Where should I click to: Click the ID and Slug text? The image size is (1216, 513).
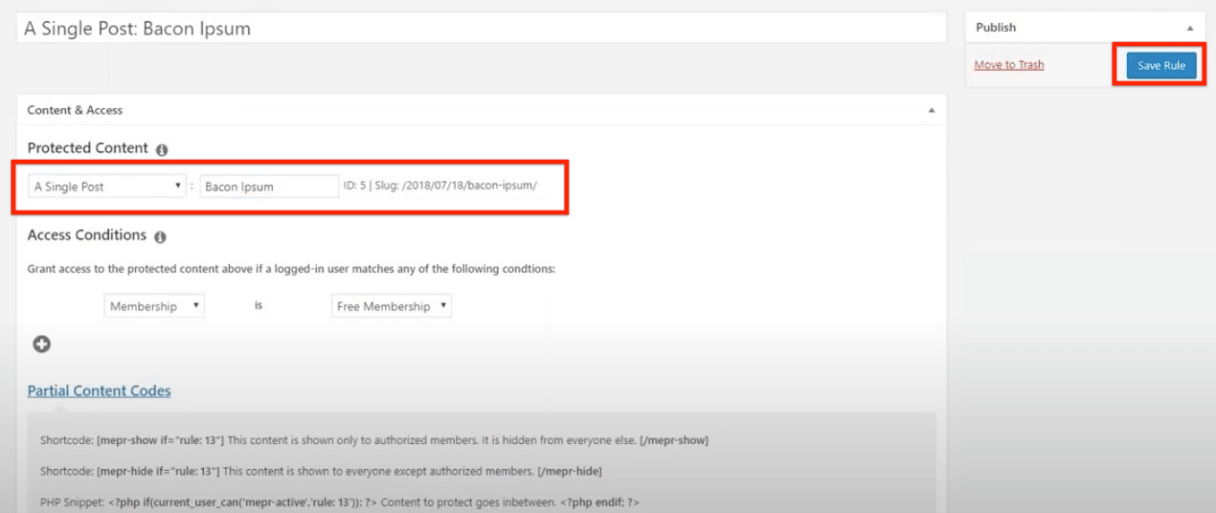click(x=441, y=186)
